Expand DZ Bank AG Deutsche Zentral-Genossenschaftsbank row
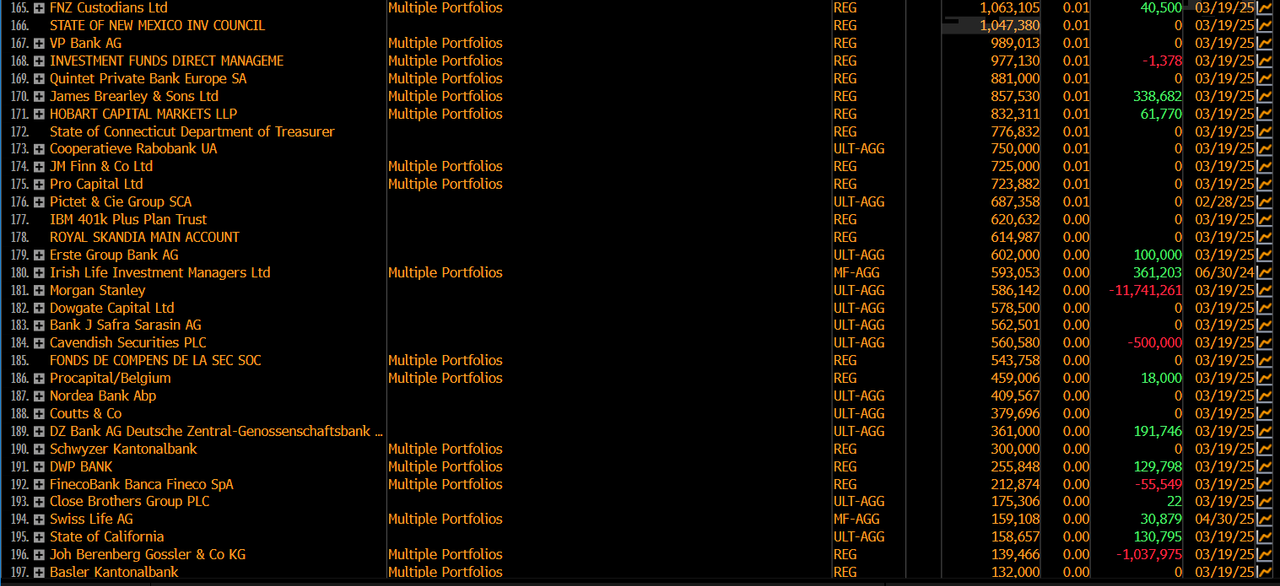 point(39,431)
